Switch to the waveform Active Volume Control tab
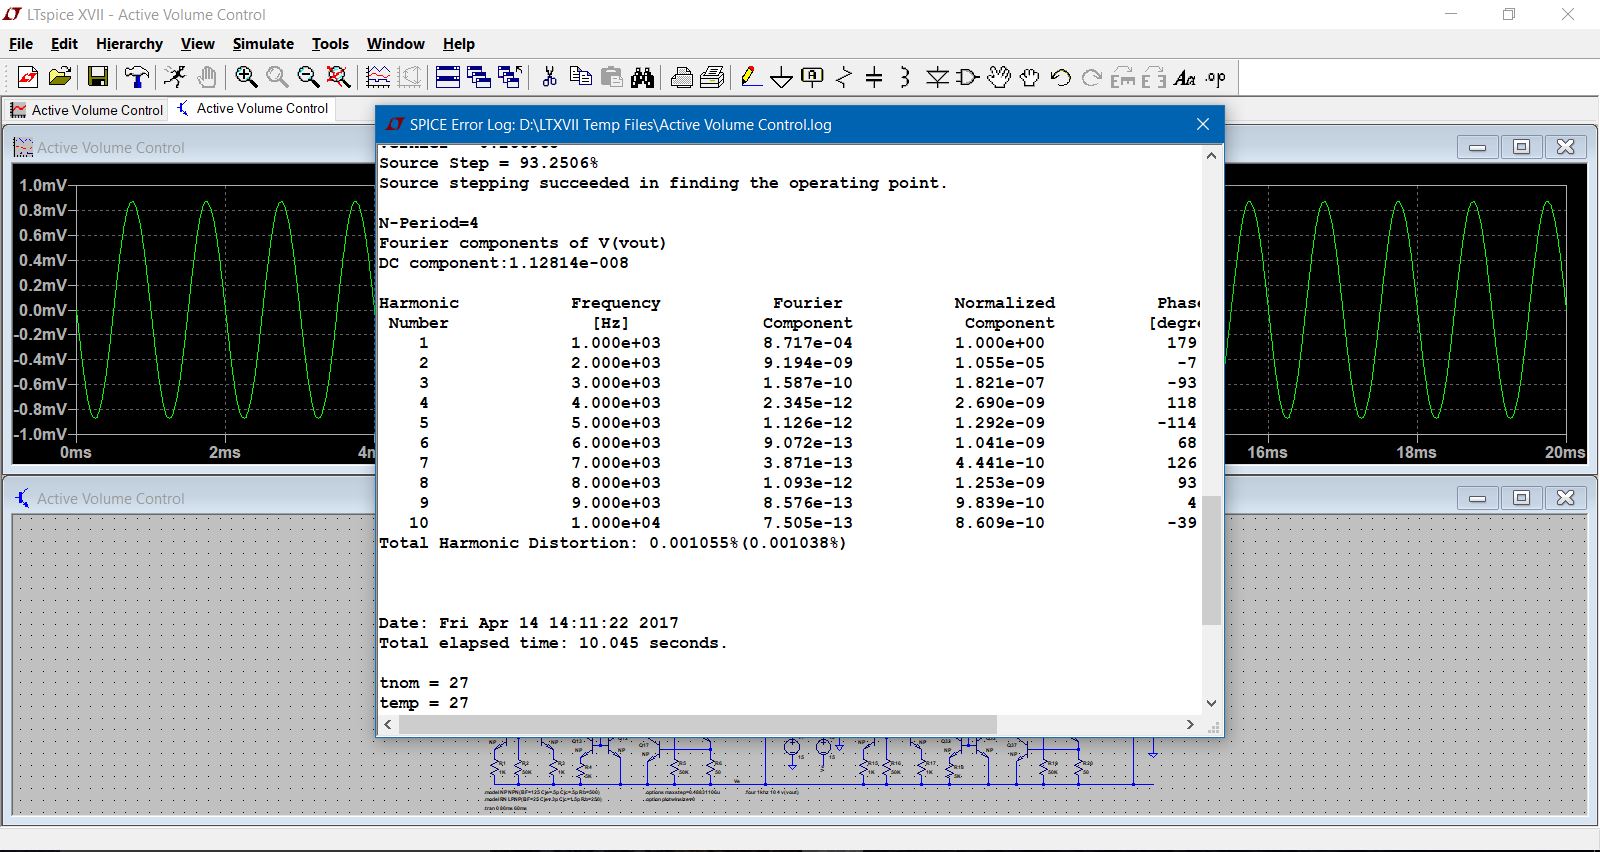Viewport: 1600px width, 852px height. (x=87, y=110)
